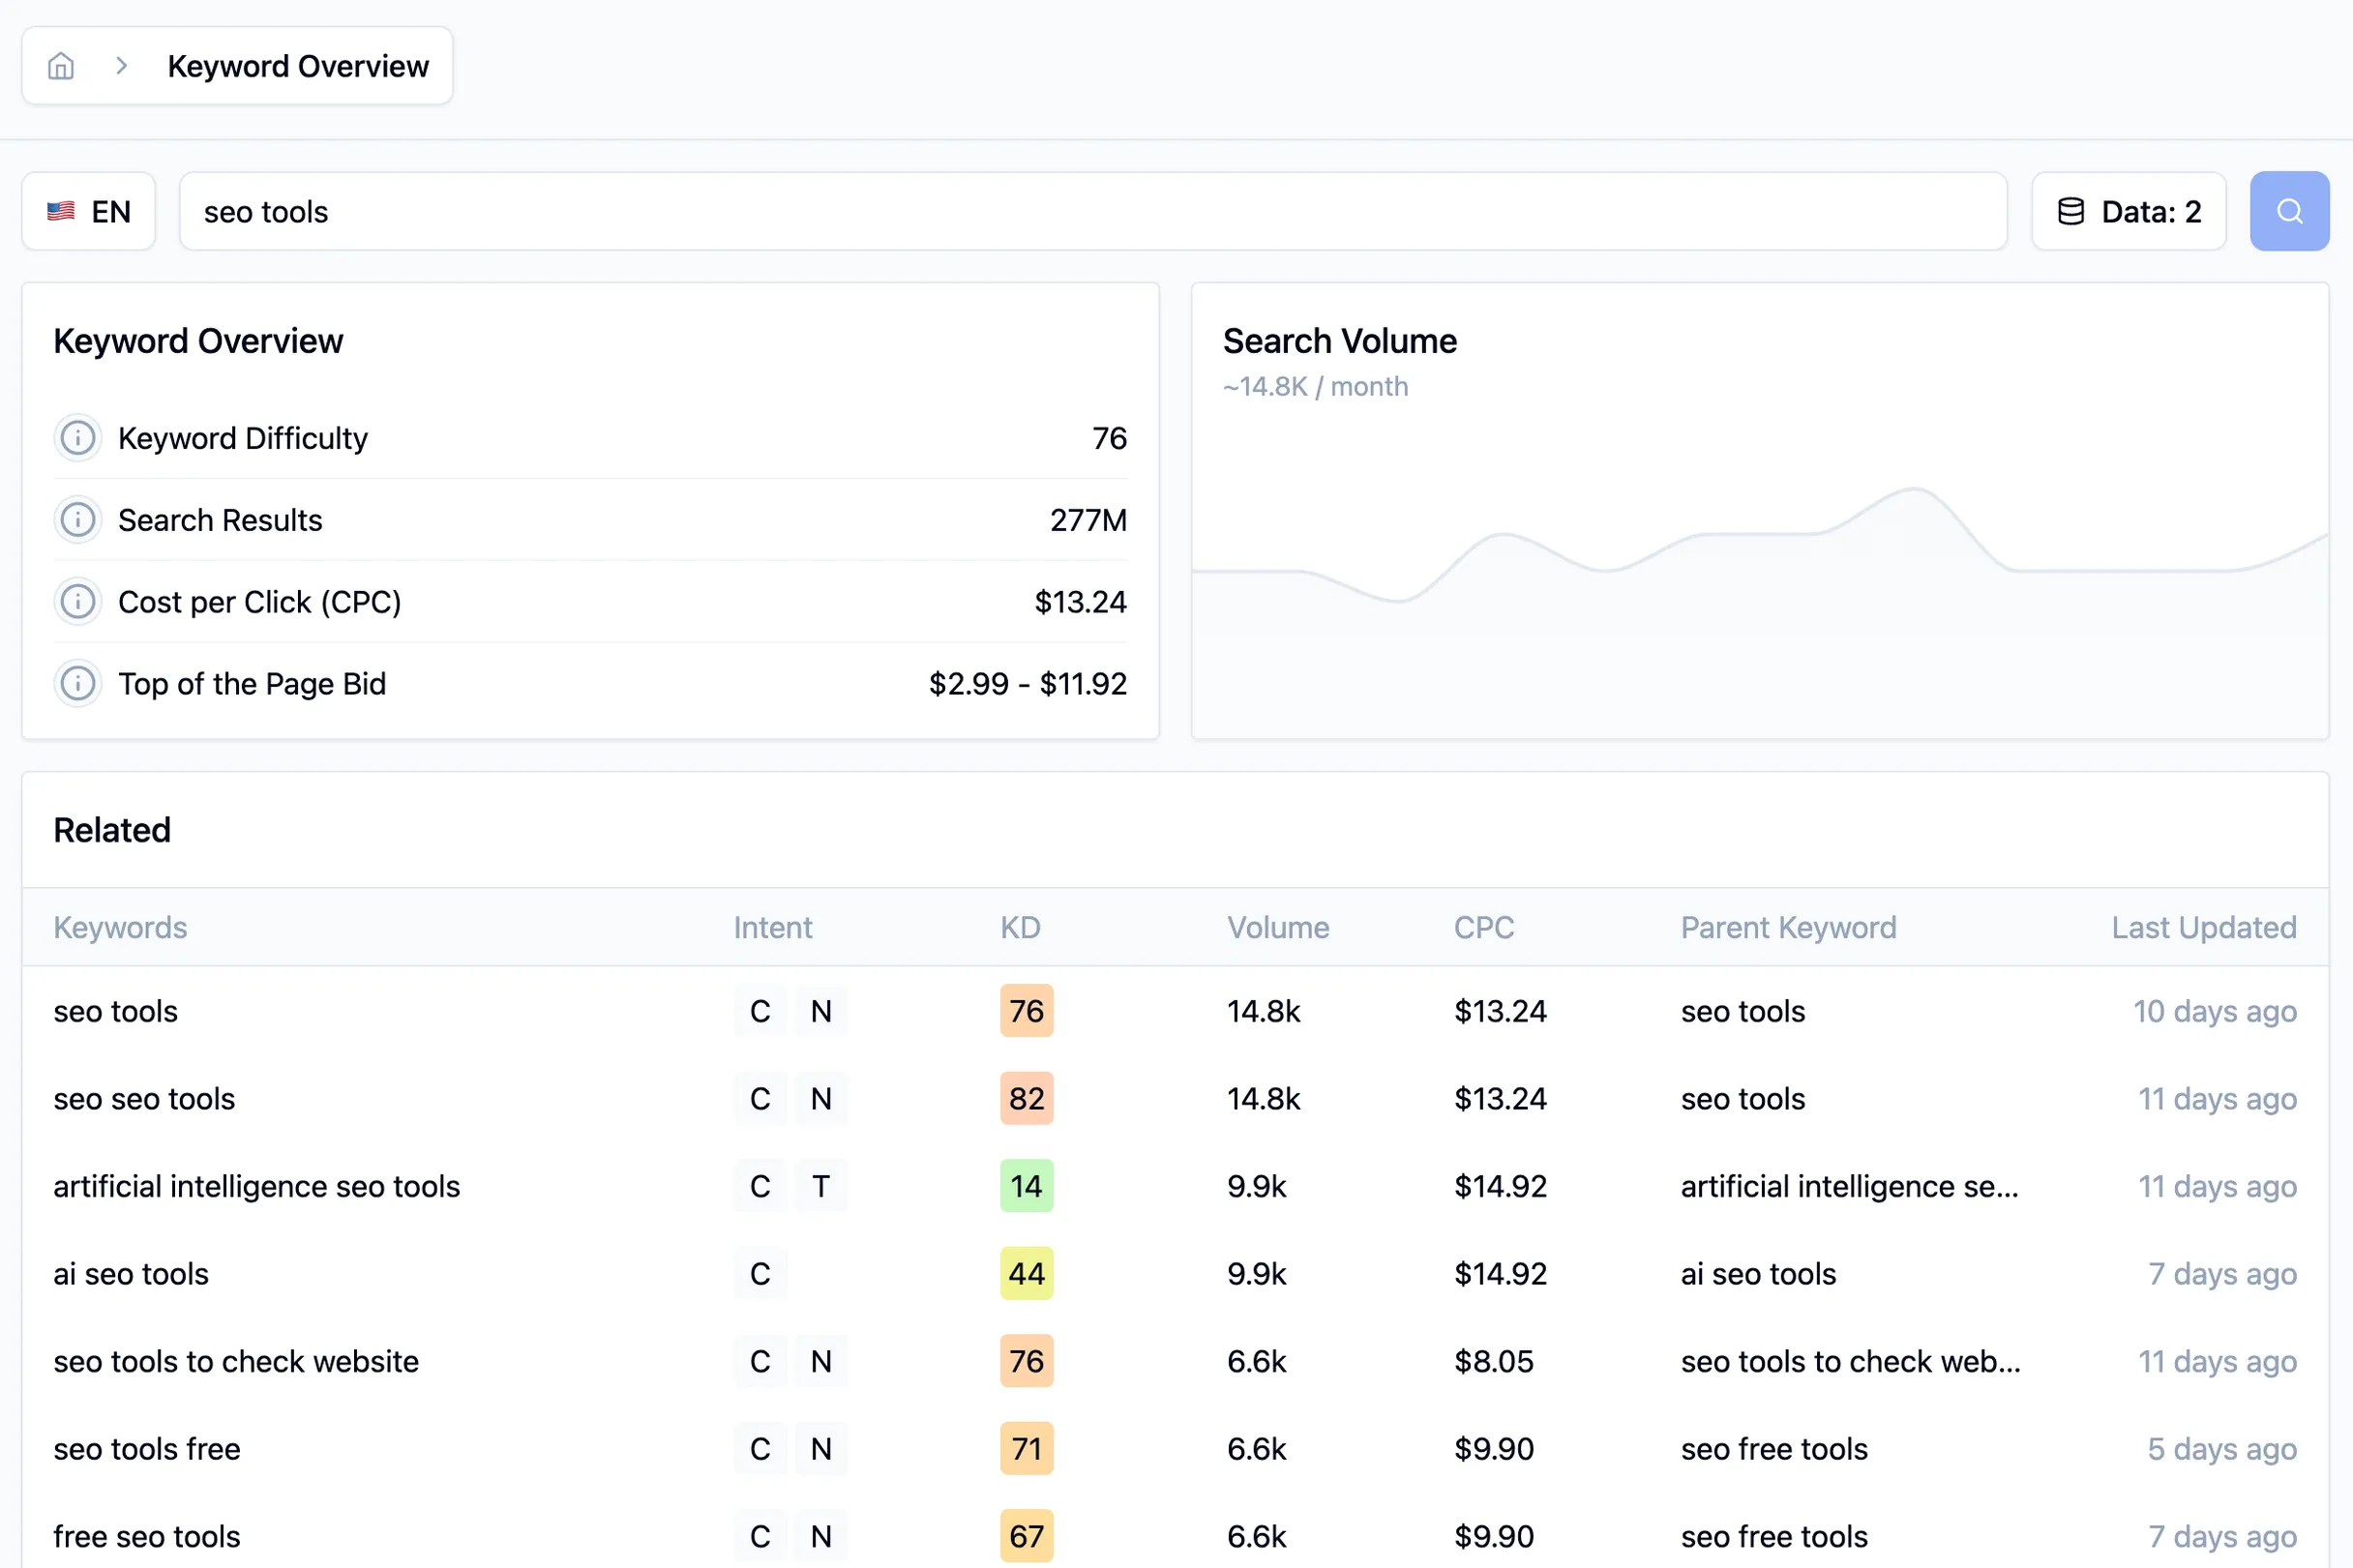Click C intent badge for 'seo seo tools'
Viewport: 2353px width, 1568px height.
[x=760, y=1099]
